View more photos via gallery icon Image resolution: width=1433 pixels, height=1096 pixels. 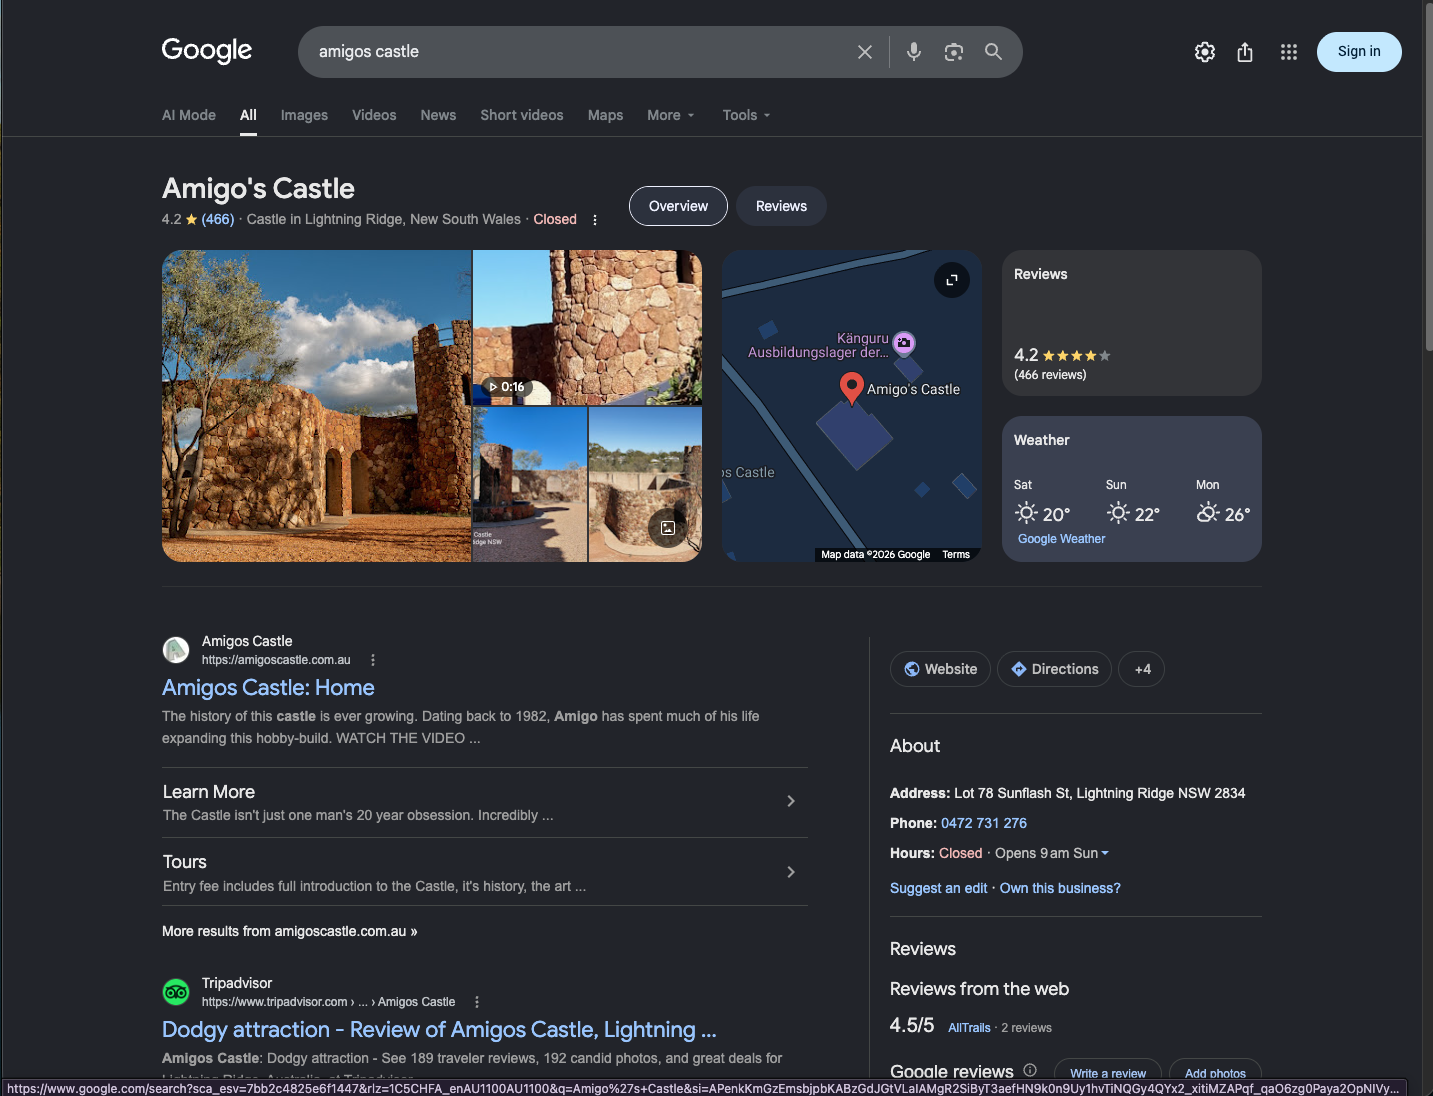(668, 528)
